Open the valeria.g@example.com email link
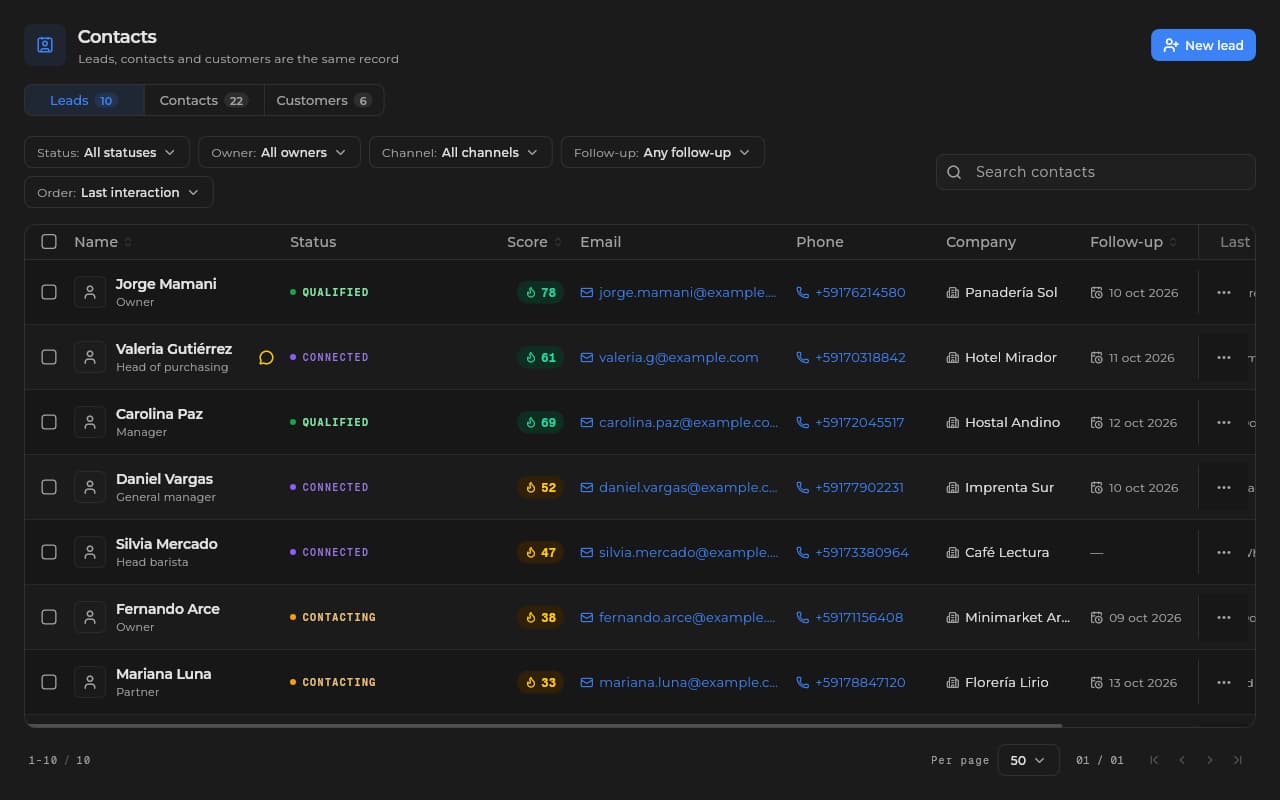1280x800 pixels. (670, 357)
